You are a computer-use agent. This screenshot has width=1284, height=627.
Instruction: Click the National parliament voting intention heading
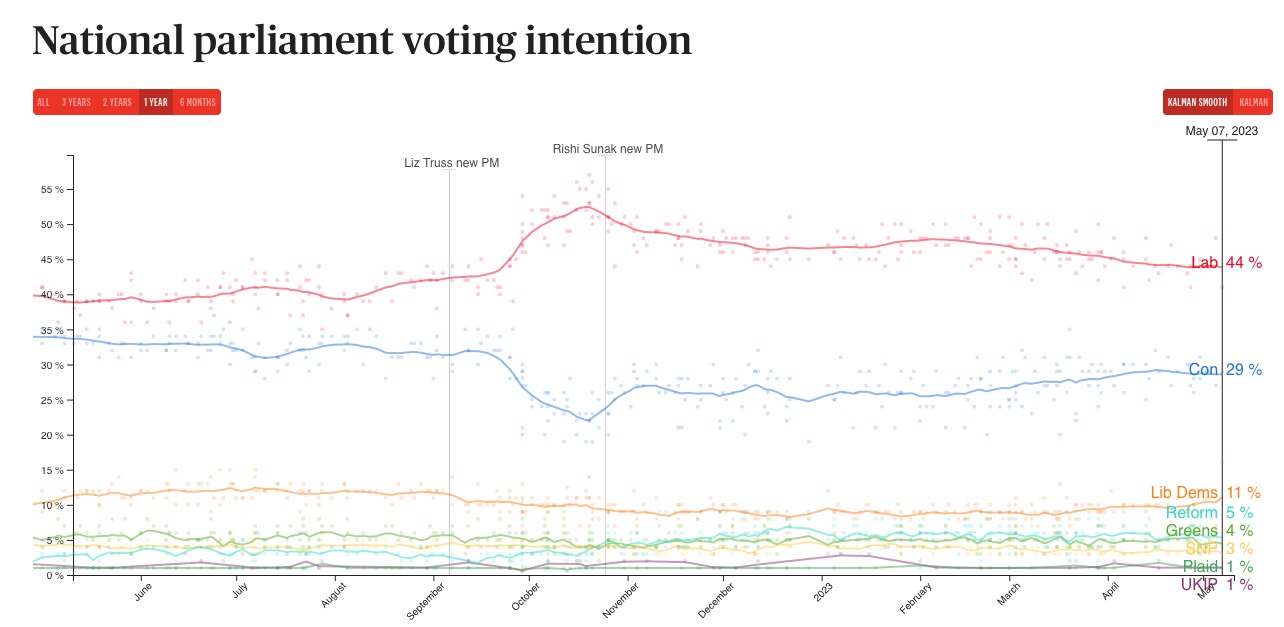(x=362, y=41)
